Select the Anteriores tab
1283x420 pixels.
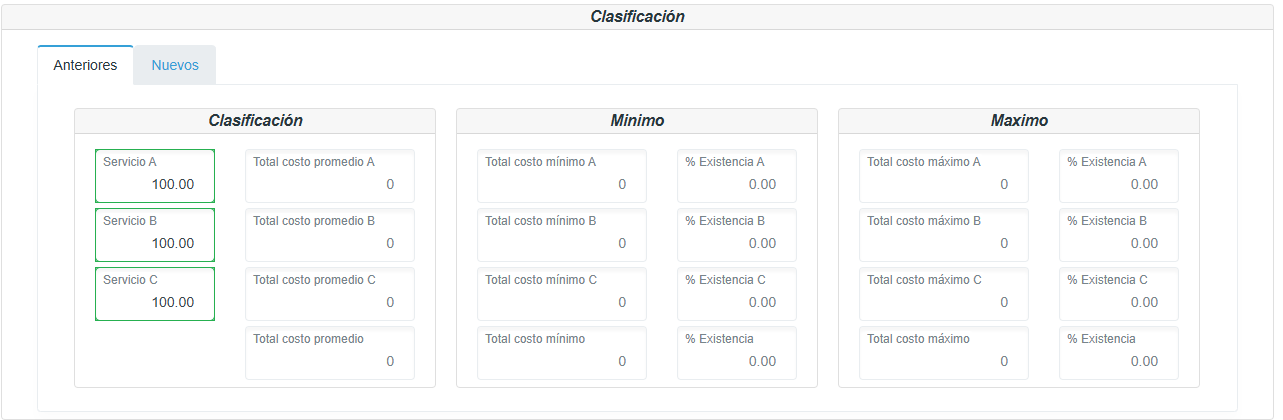[x=85, y=66]
